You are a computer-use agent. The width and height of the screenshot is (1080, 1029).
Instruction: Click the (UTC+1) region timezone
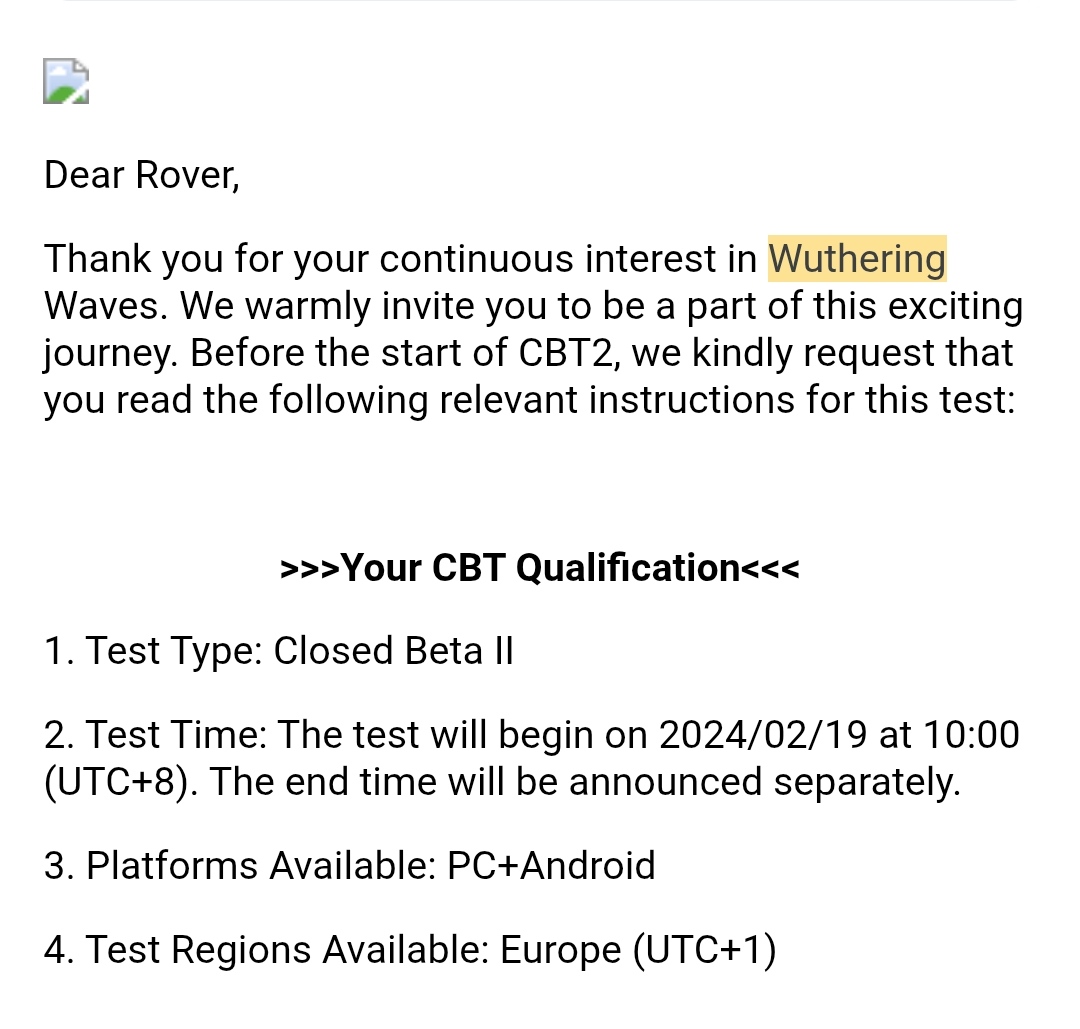(x=704, y=949)
